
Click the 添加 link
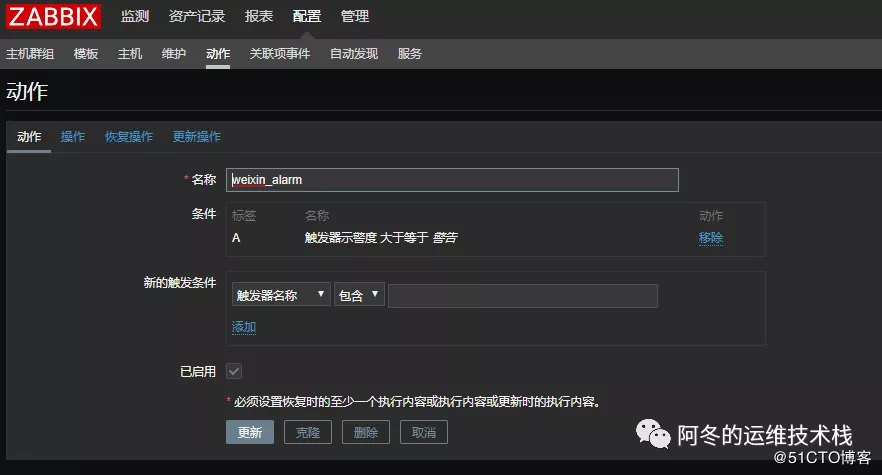coord(244,327)
